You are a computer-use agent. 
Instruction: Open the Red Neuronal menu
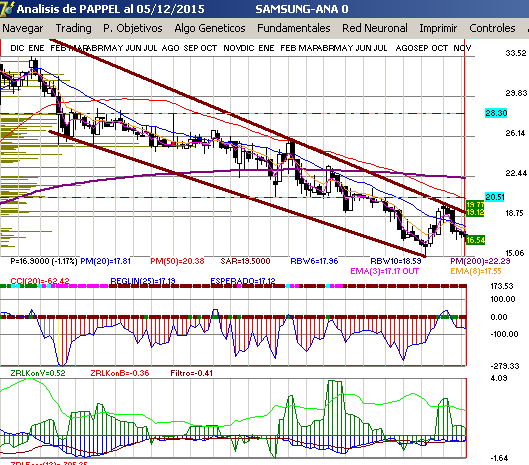pos(375,28)
